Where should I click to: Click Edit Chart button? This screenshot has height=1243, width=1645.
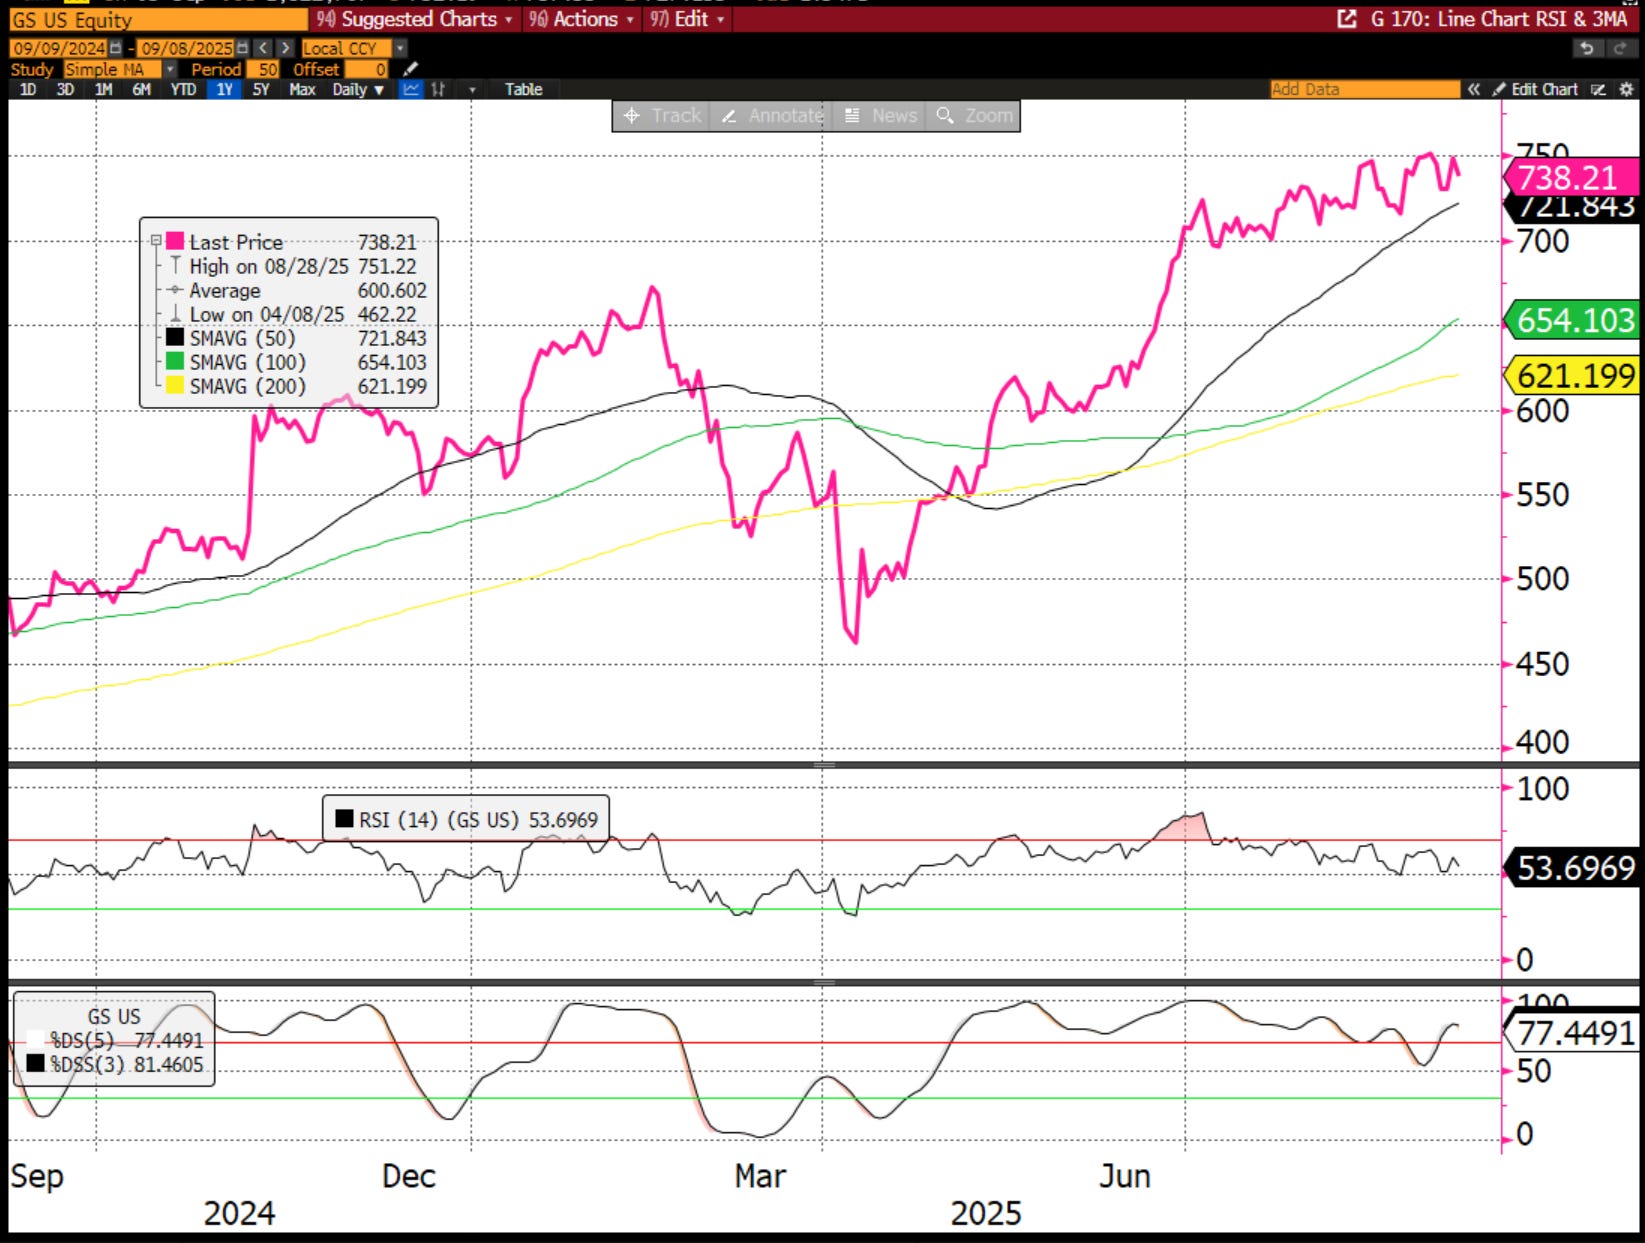(1536, 89)
